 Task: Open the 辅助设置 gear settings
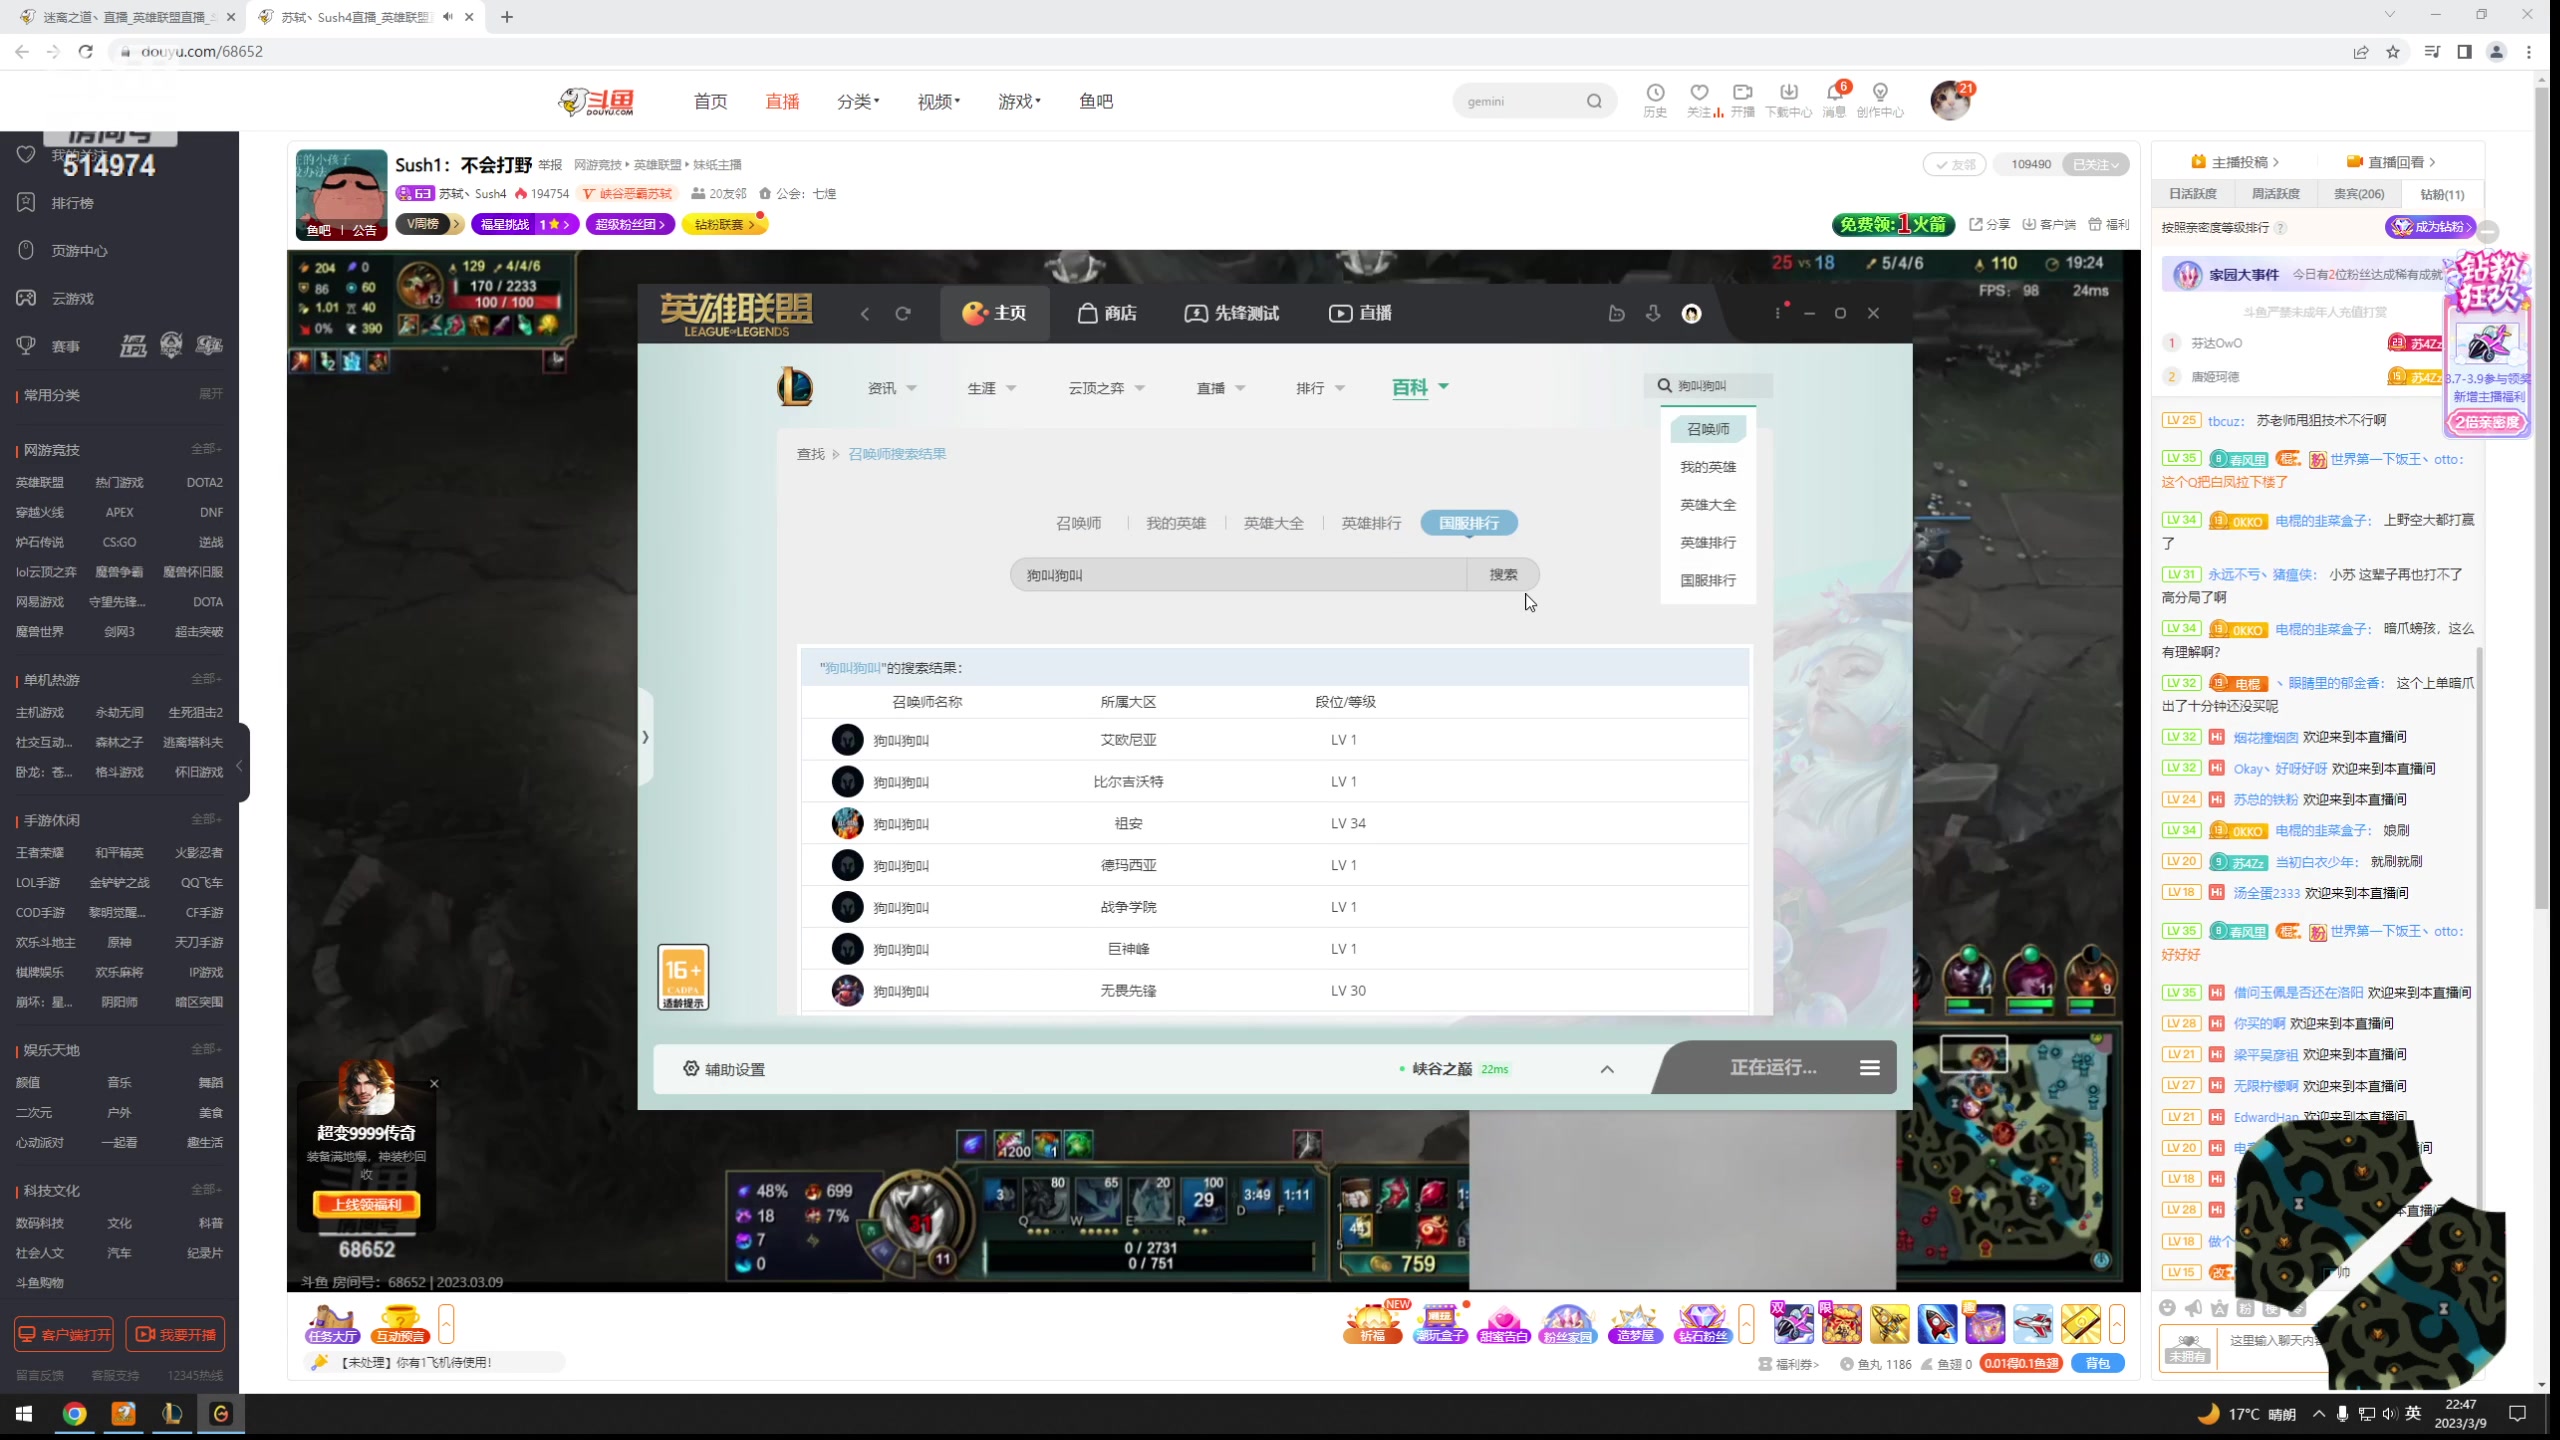[724, 1069]
